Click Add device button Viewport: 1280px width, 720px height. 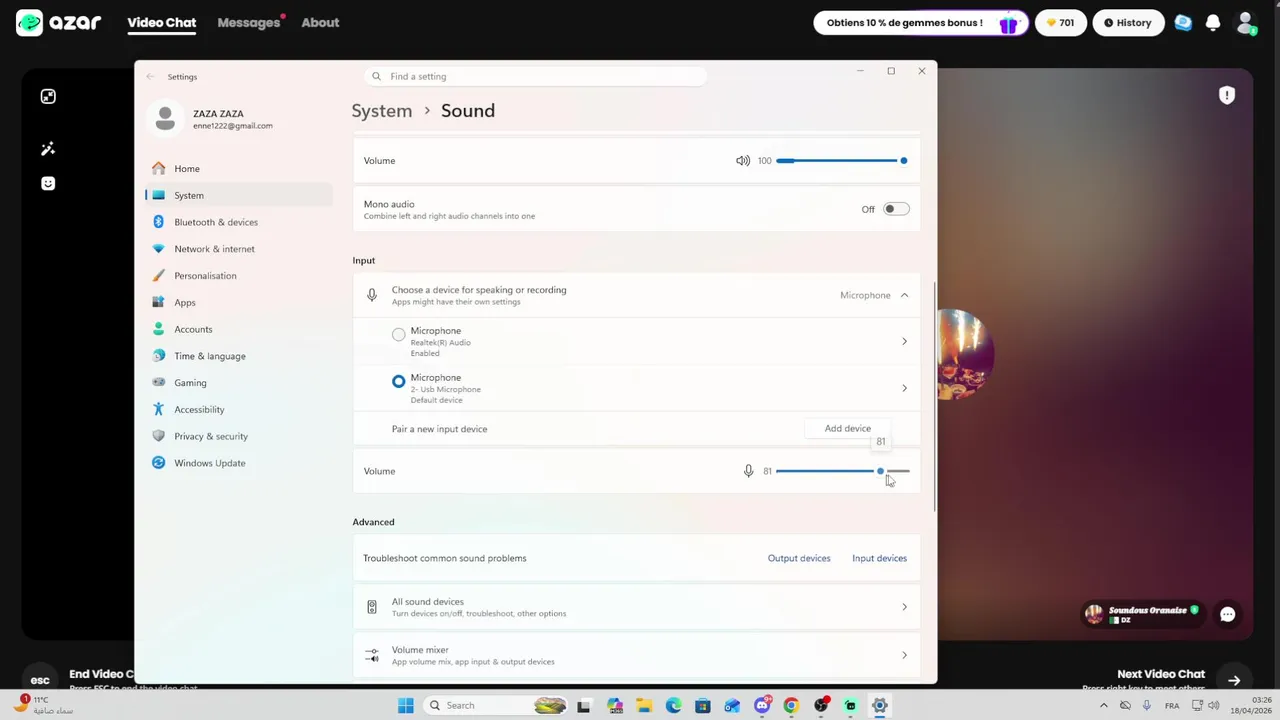click(847, 428)
